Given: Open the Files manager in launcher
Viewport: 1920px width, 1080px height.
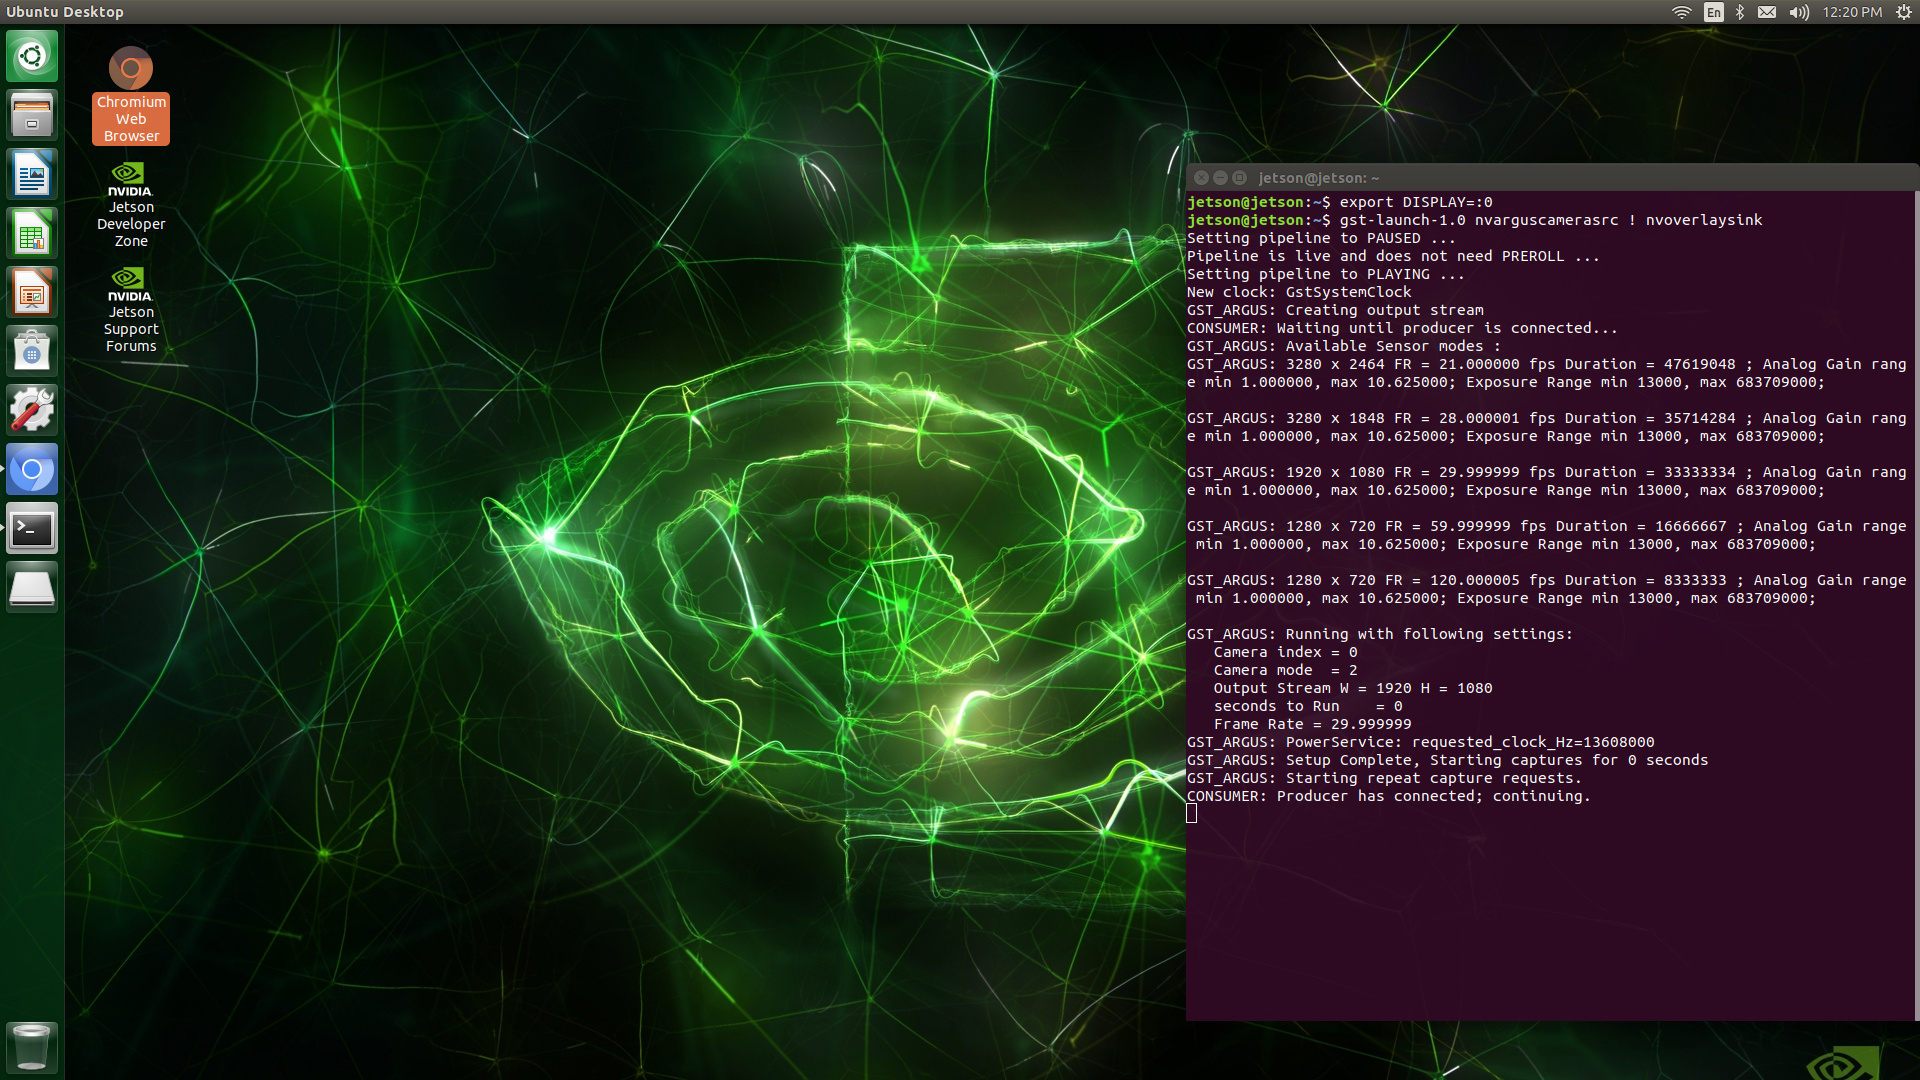Looking at the screenshot, I should point(32,115).
